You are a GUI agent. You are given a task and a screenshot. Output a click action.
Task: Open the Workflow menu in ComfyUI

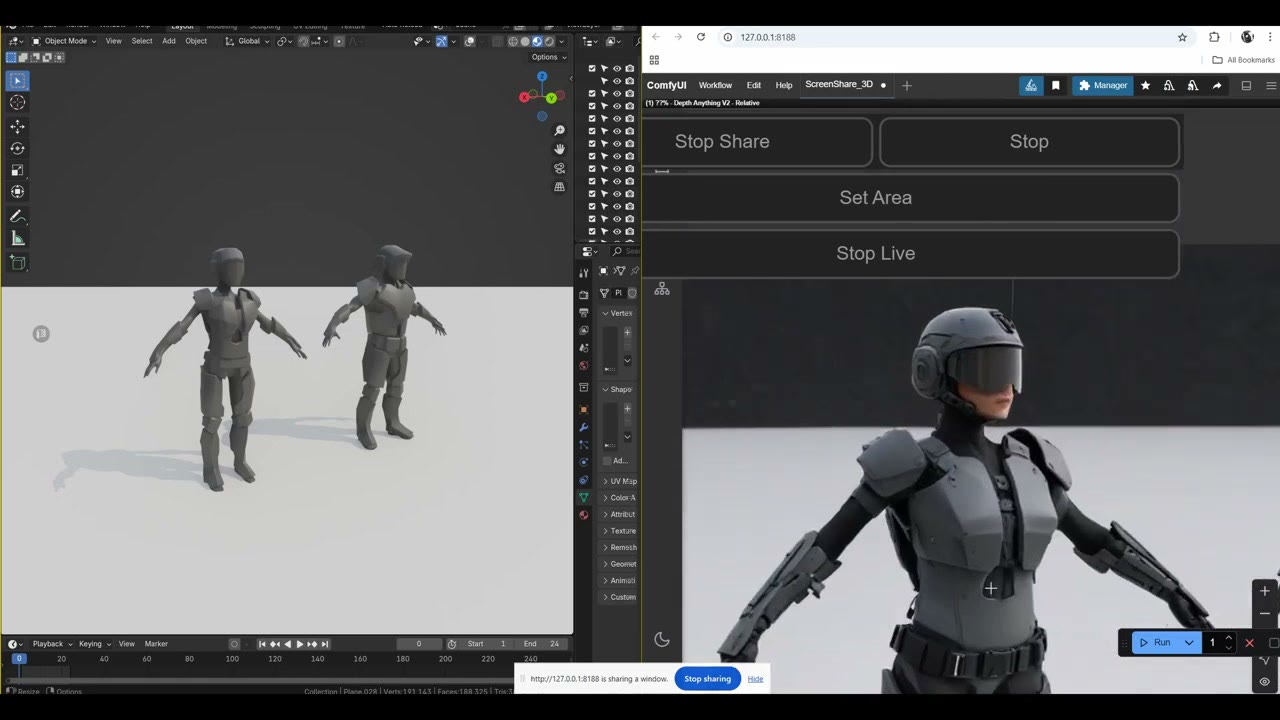point(715,86)
